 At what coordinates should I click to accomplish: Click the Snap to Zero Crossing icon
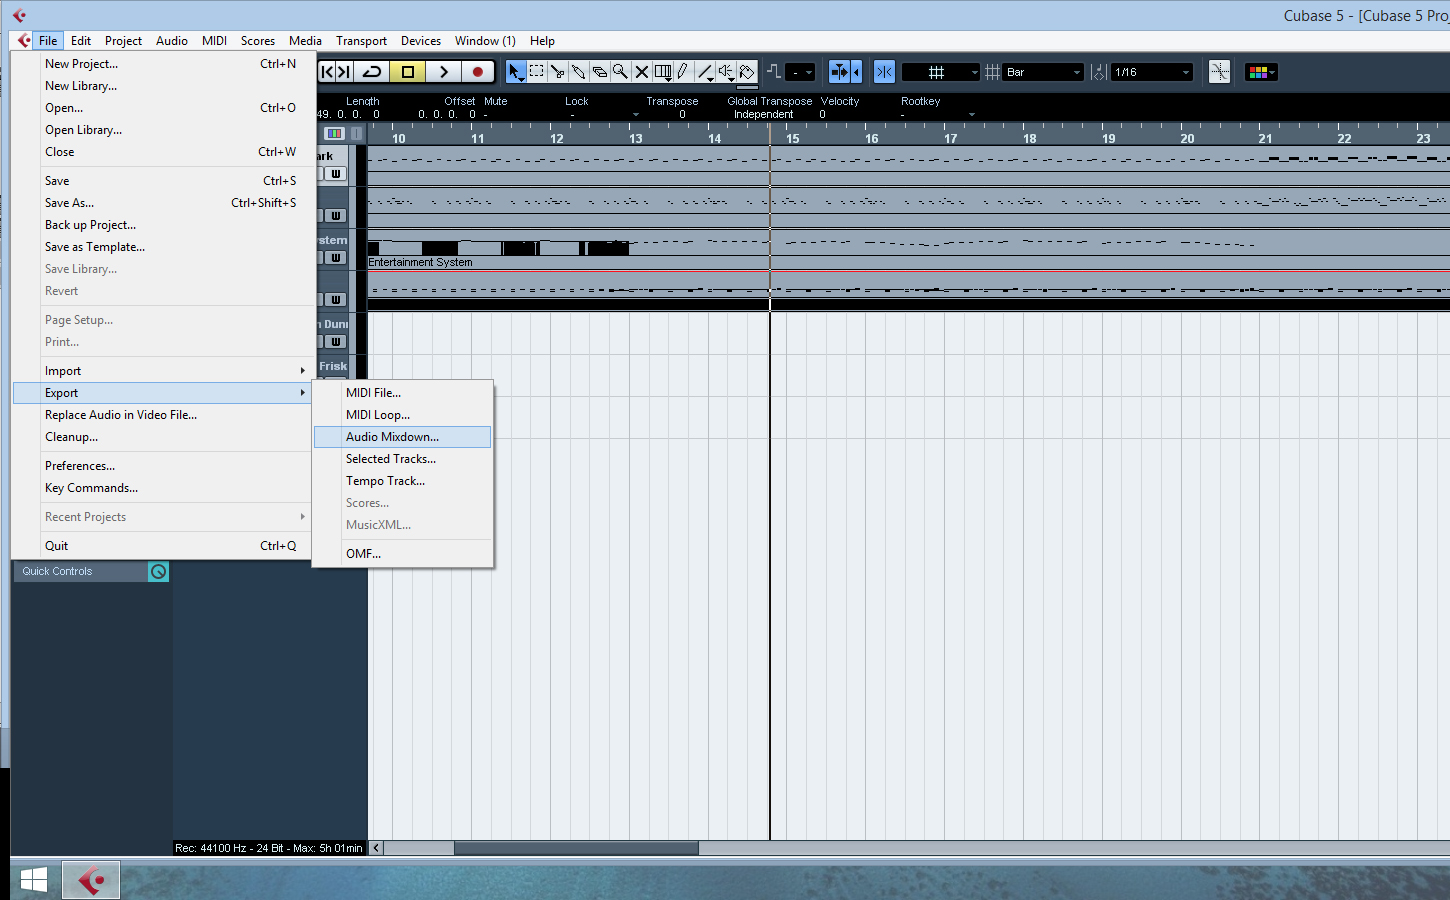(1219, 72)
